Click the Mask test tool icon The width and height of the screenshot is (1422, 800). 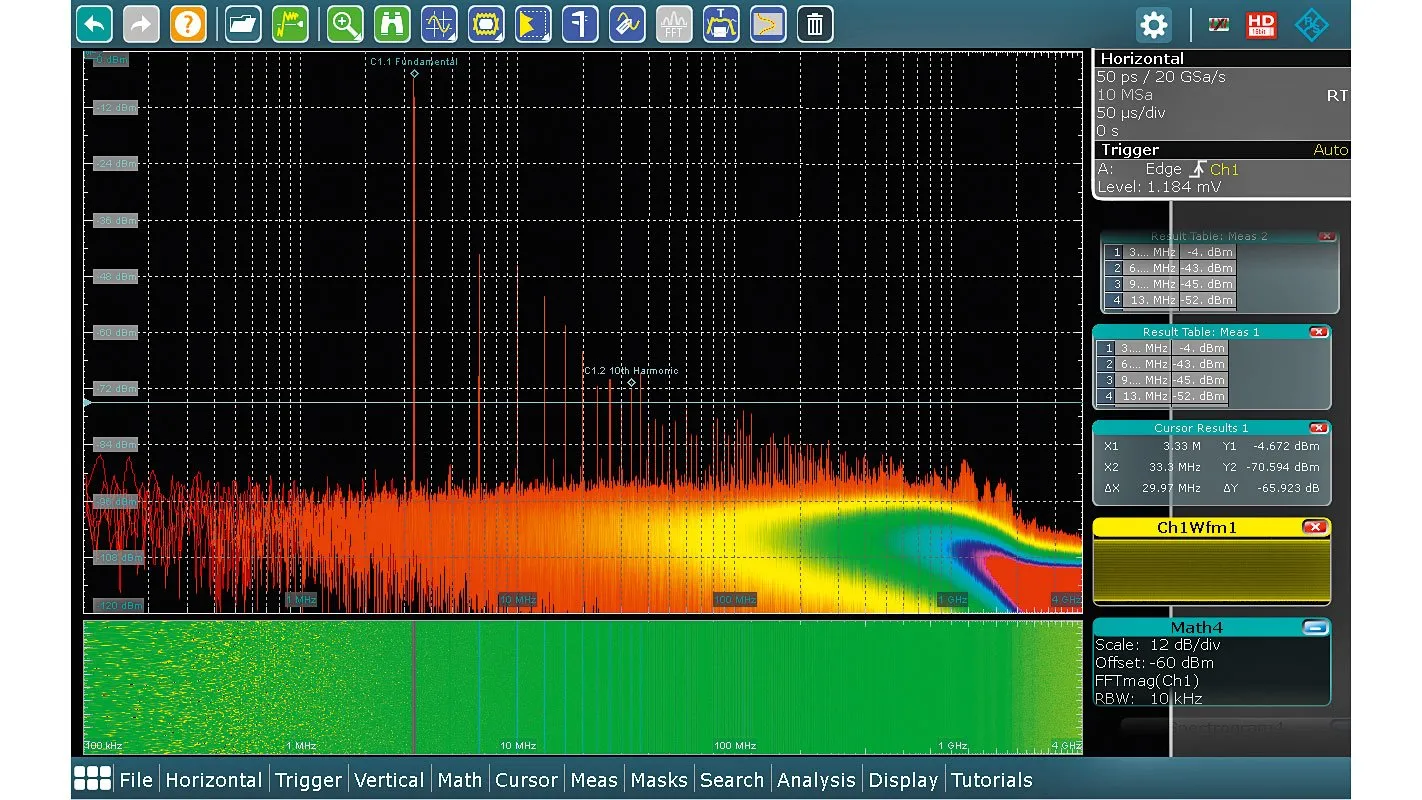[486, 24]
